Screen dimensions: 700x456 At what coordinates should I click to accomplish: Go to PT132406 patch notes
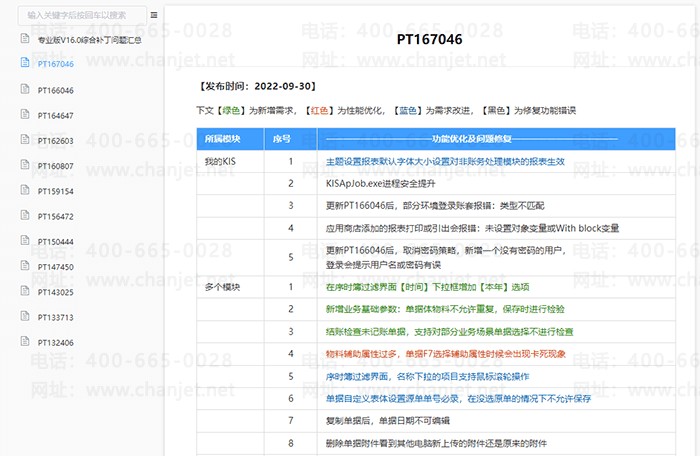click(x=56, y=343)
